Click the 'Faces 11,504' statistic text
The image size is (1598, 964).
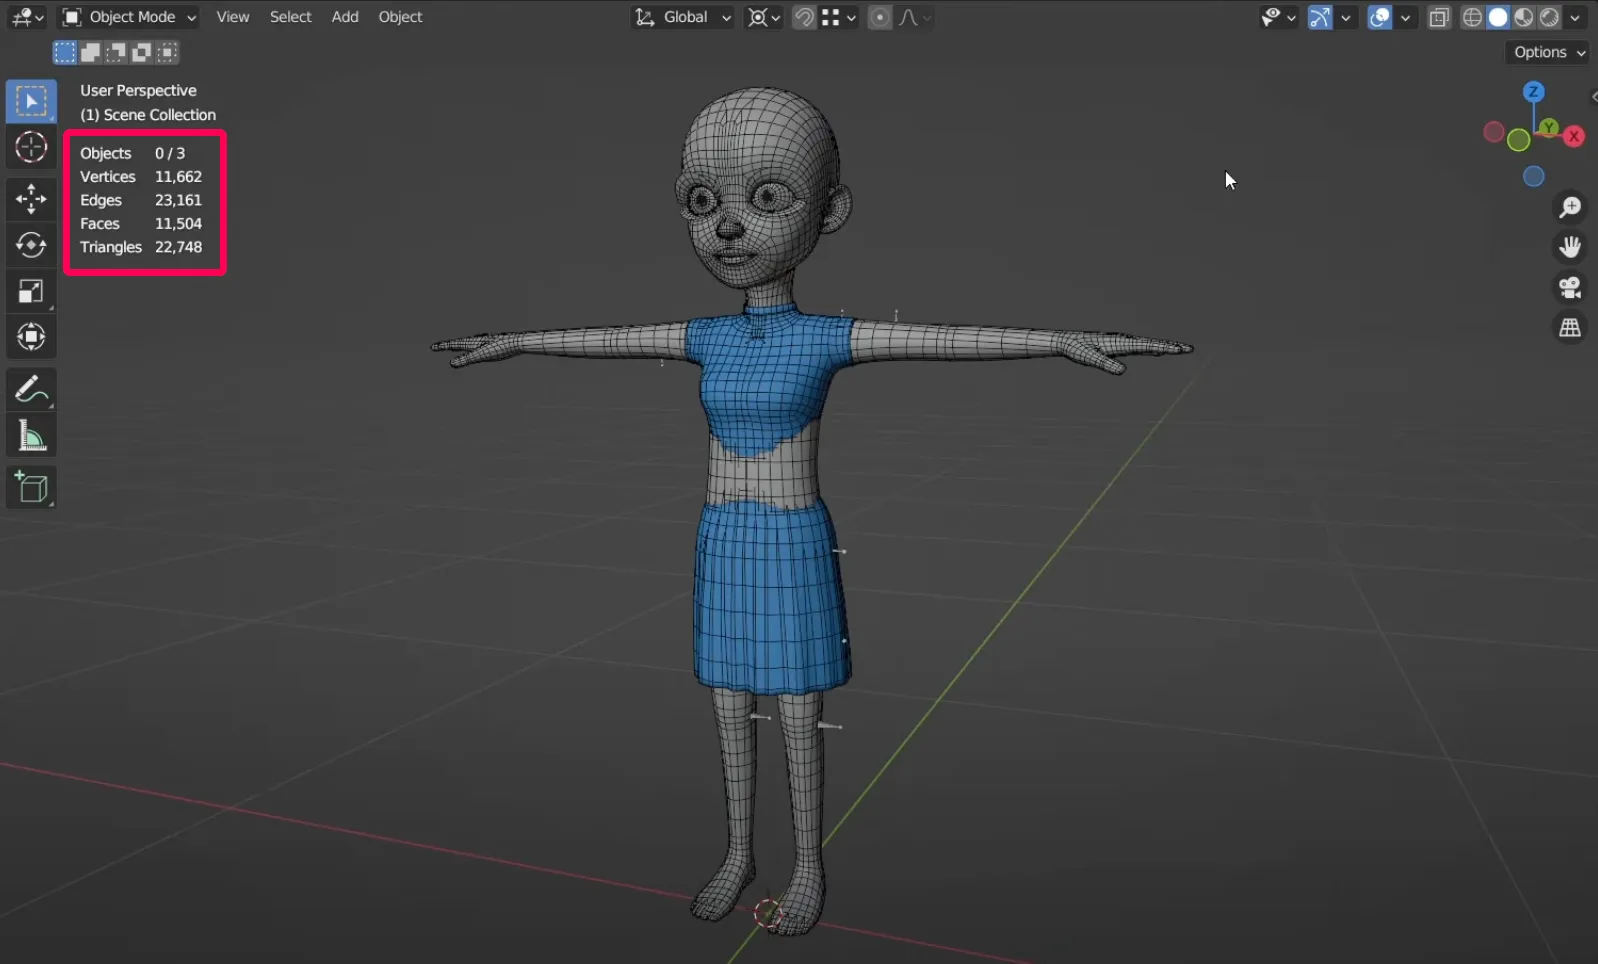[x=141, y=224]
